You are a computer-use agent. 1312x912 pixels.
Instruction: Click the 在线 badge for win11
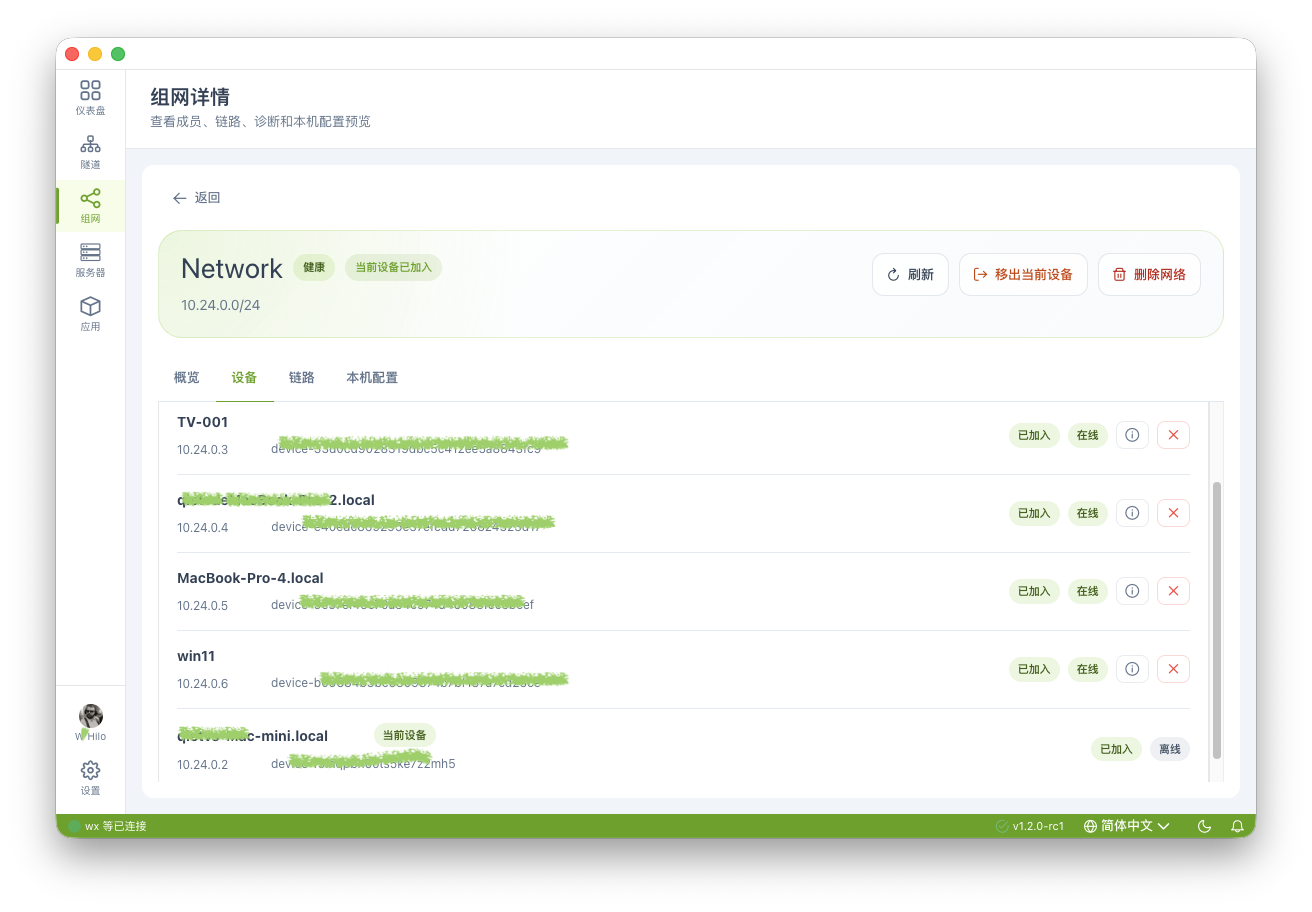point(1088,669)
